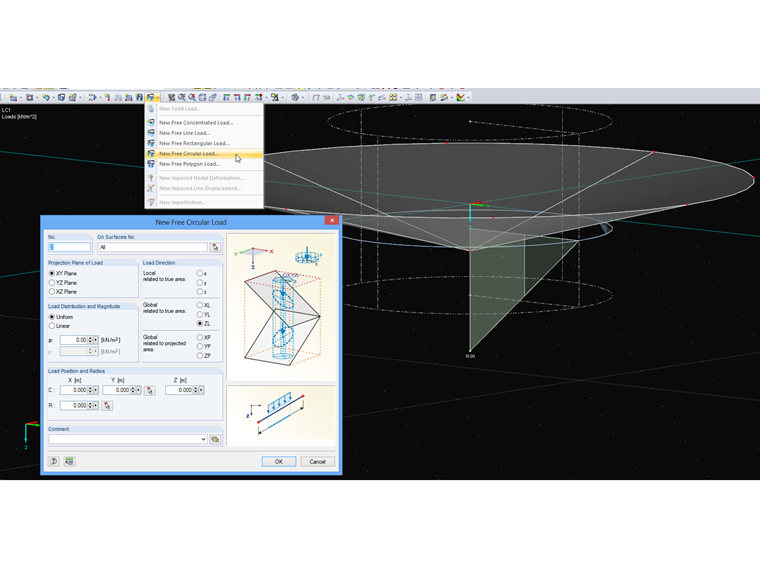Open the Comment combo box dropdown

[x=204, y=439]
